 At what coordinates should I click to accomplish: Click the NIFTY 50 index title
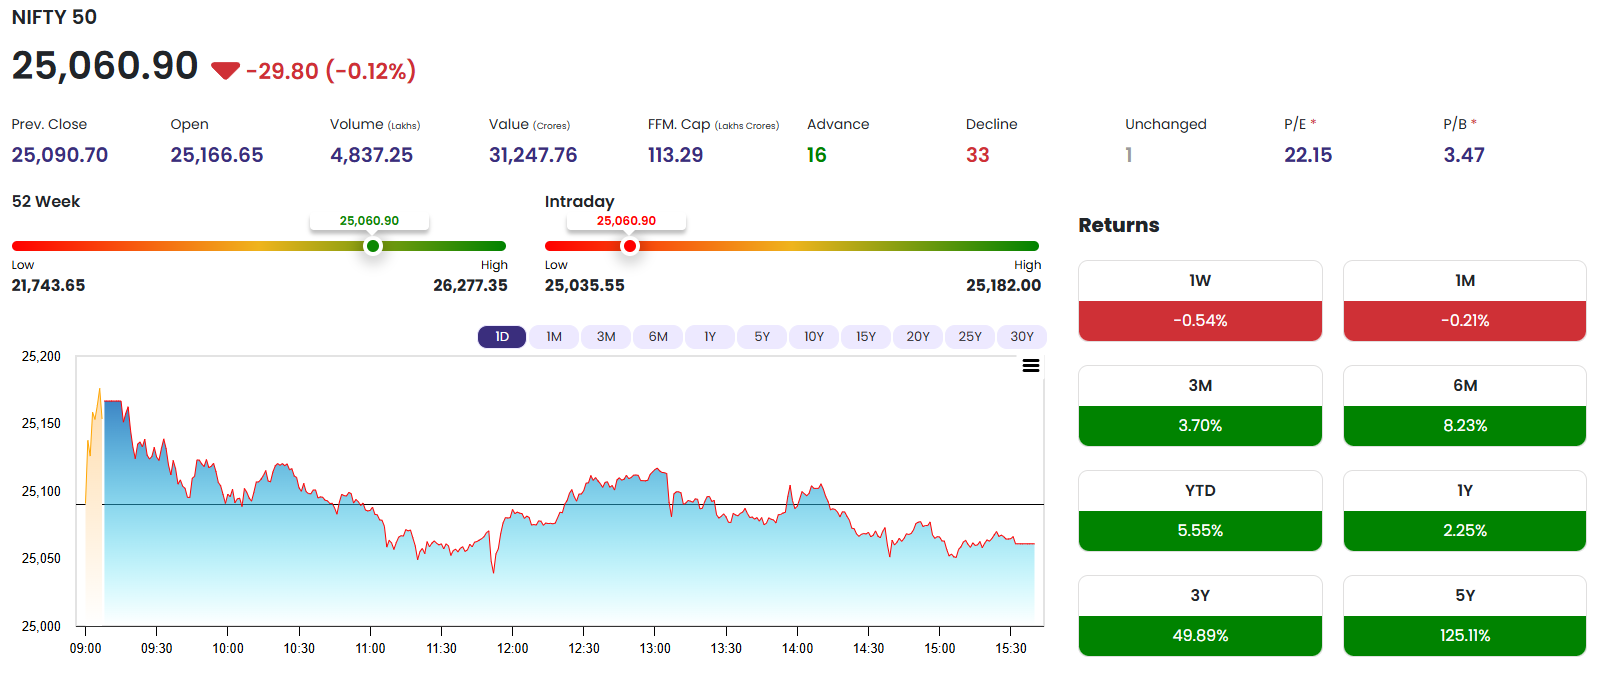54,17
